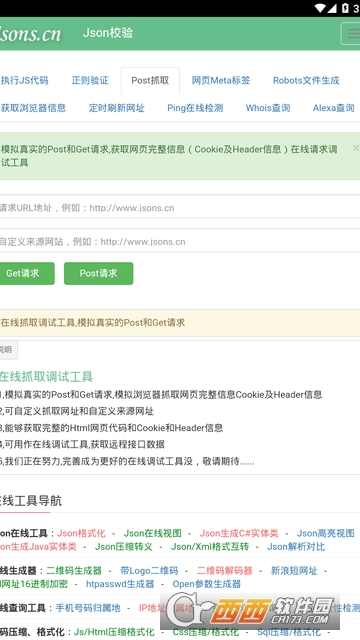360x640 pixels.
Task: Open the Json解析对比 link
Action: 296,547
